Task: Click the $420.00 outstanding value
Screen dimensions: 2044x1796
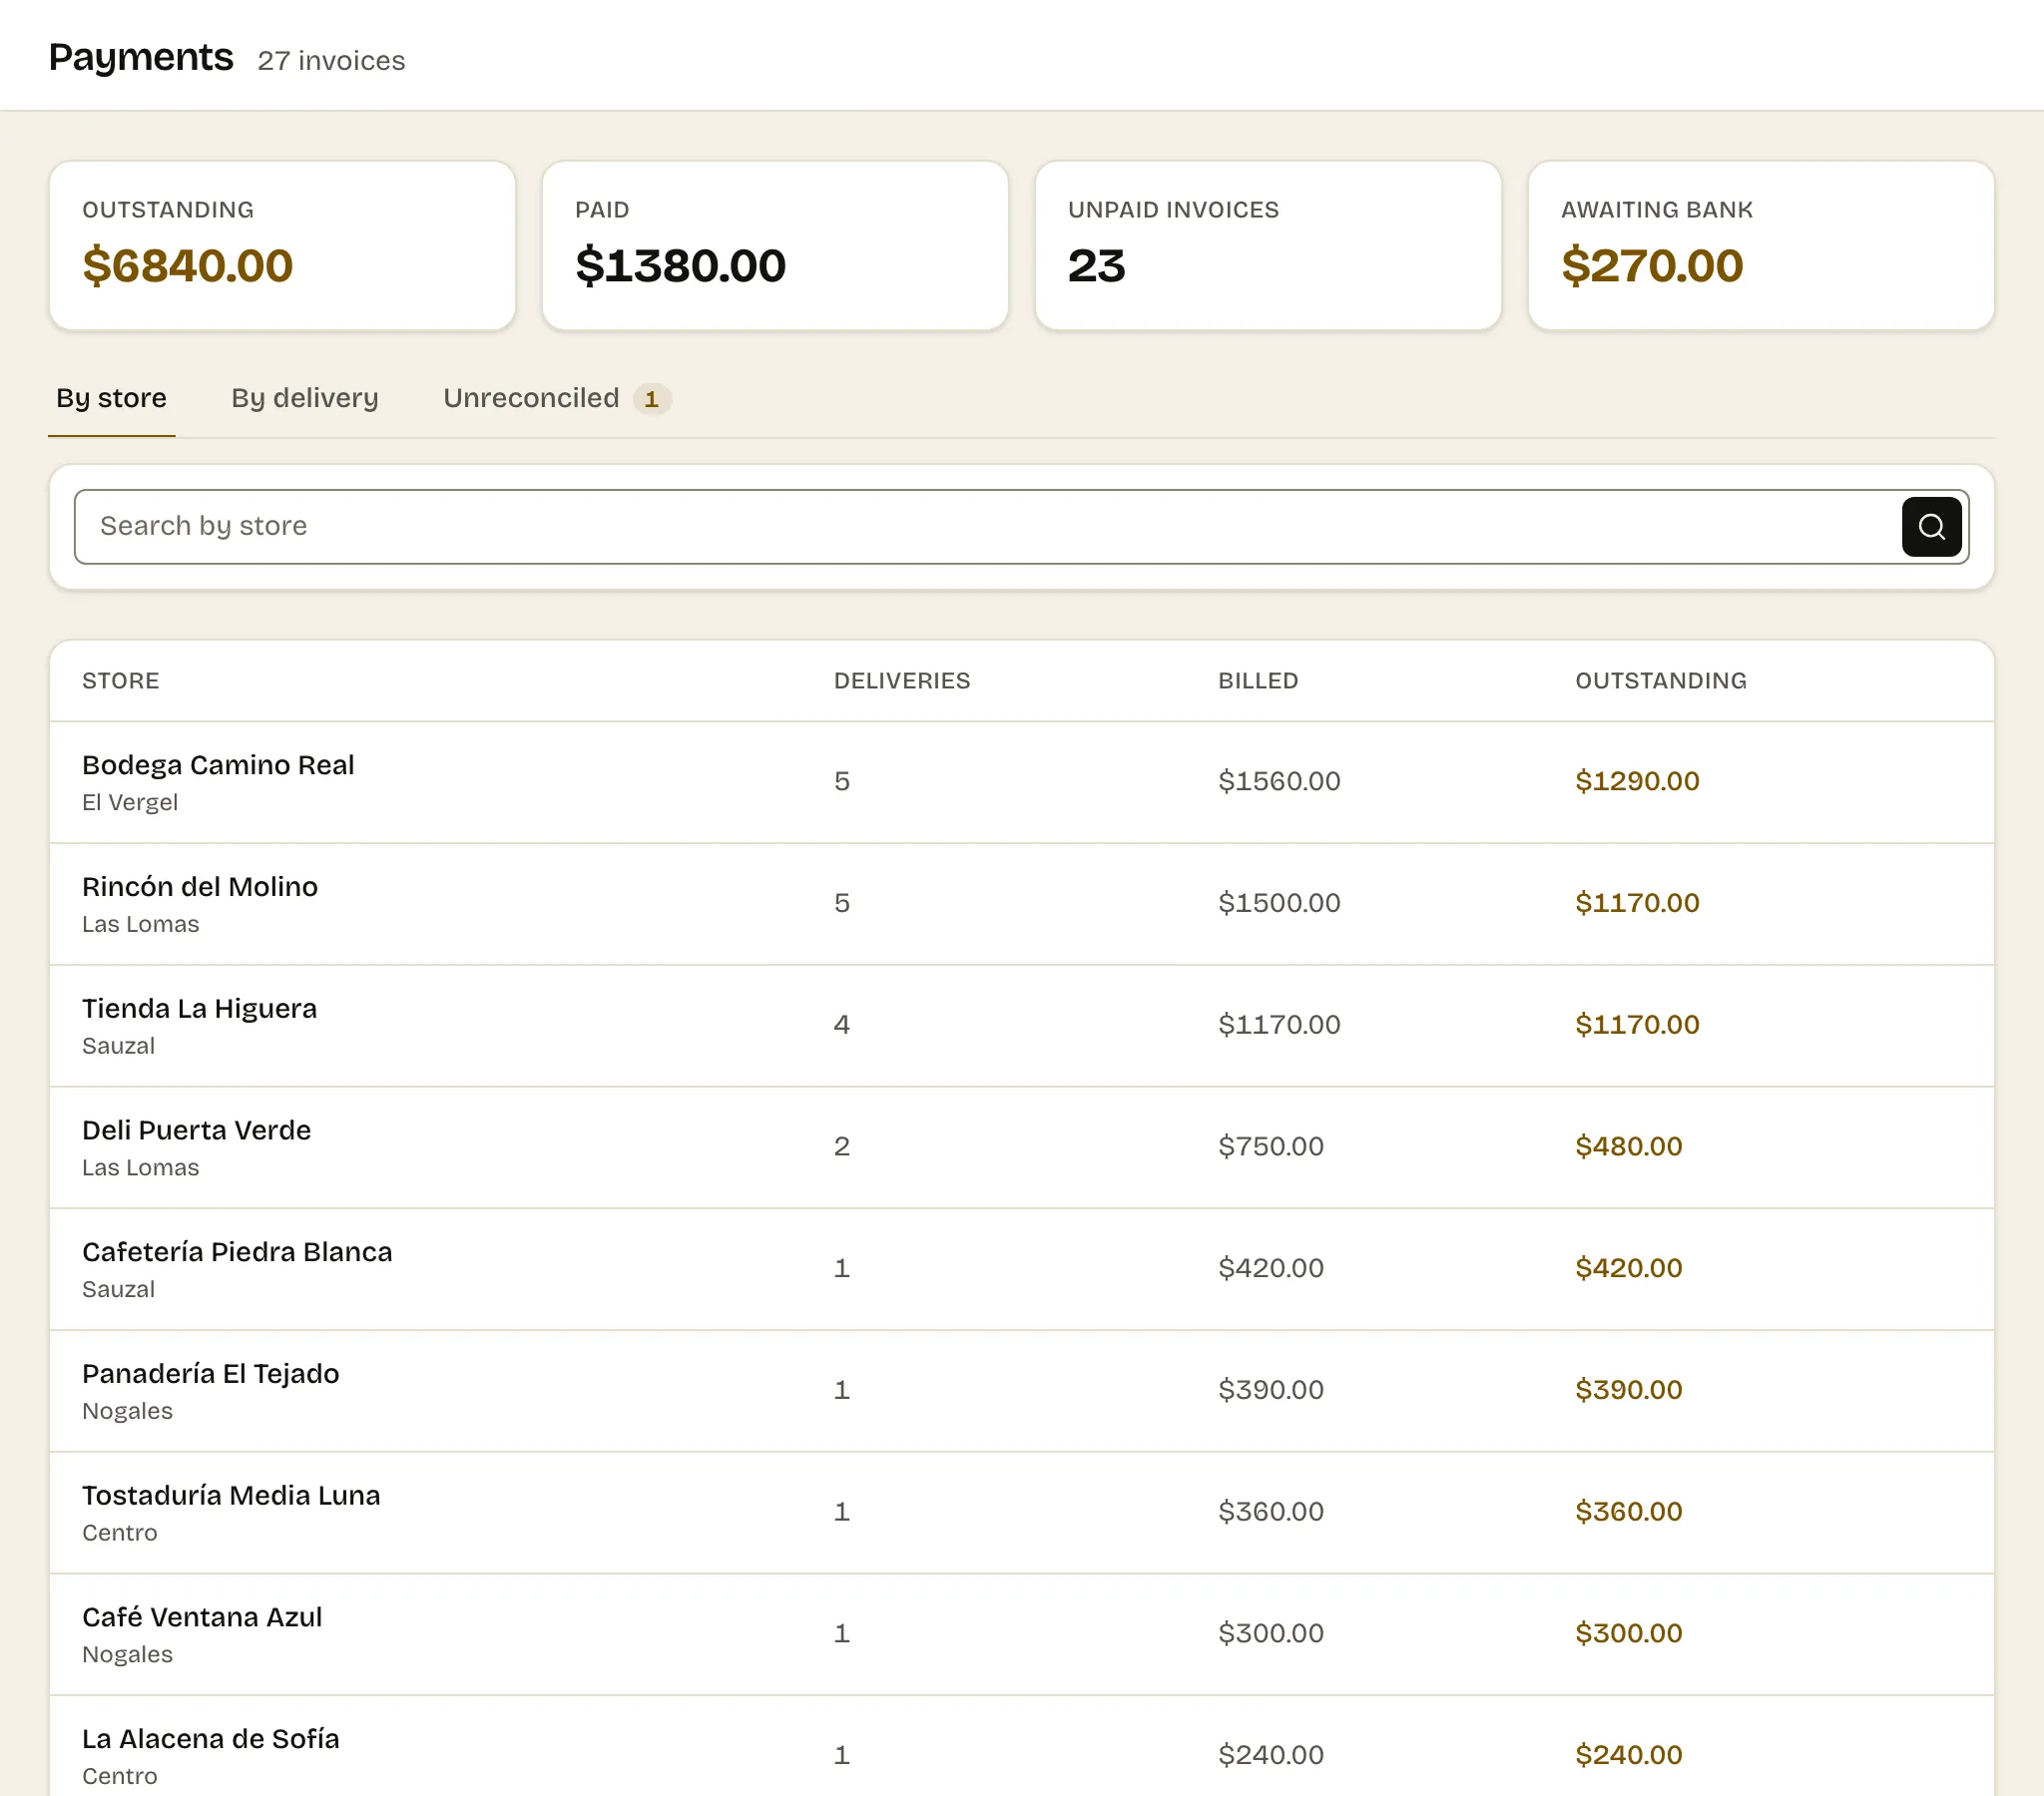Action: pyautogui.click(x=1628, y=1268)
